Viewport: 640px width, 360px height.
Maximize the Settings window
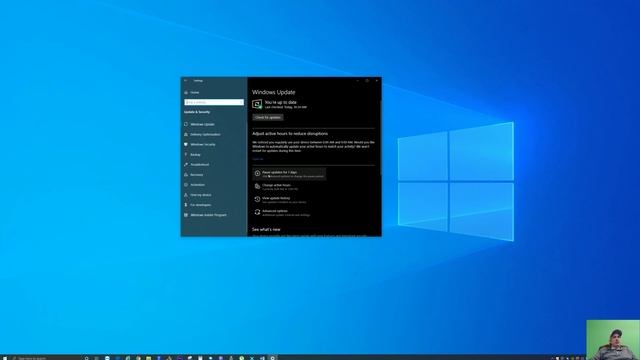click(367, 81)
